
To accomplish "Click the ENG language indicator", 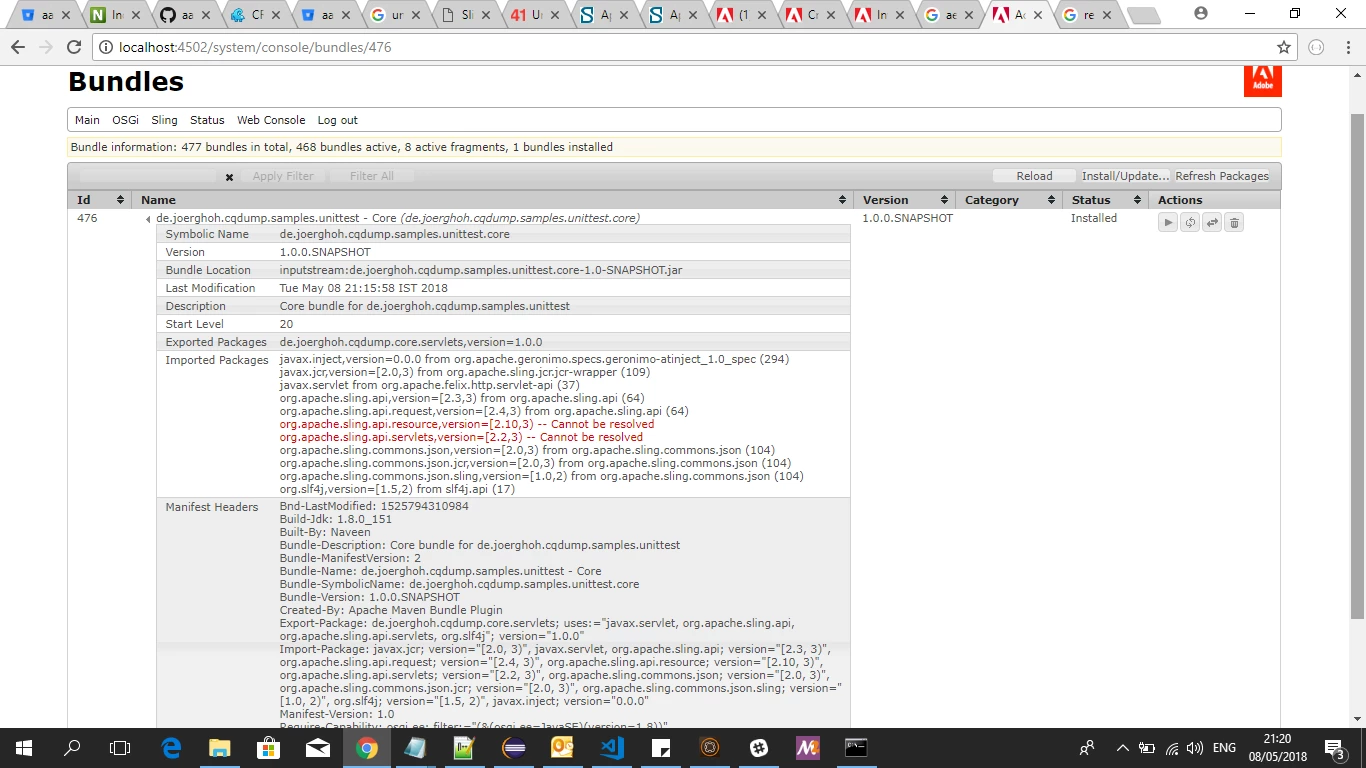I will click(1224, 748).
